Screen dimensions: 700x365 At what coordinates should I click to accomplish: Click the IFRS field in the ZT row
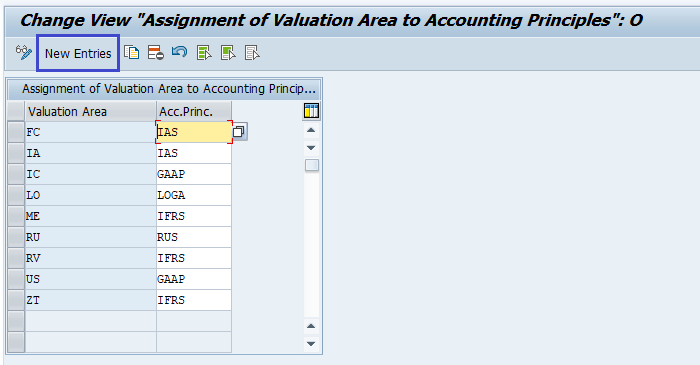click(x=194, y=300)
